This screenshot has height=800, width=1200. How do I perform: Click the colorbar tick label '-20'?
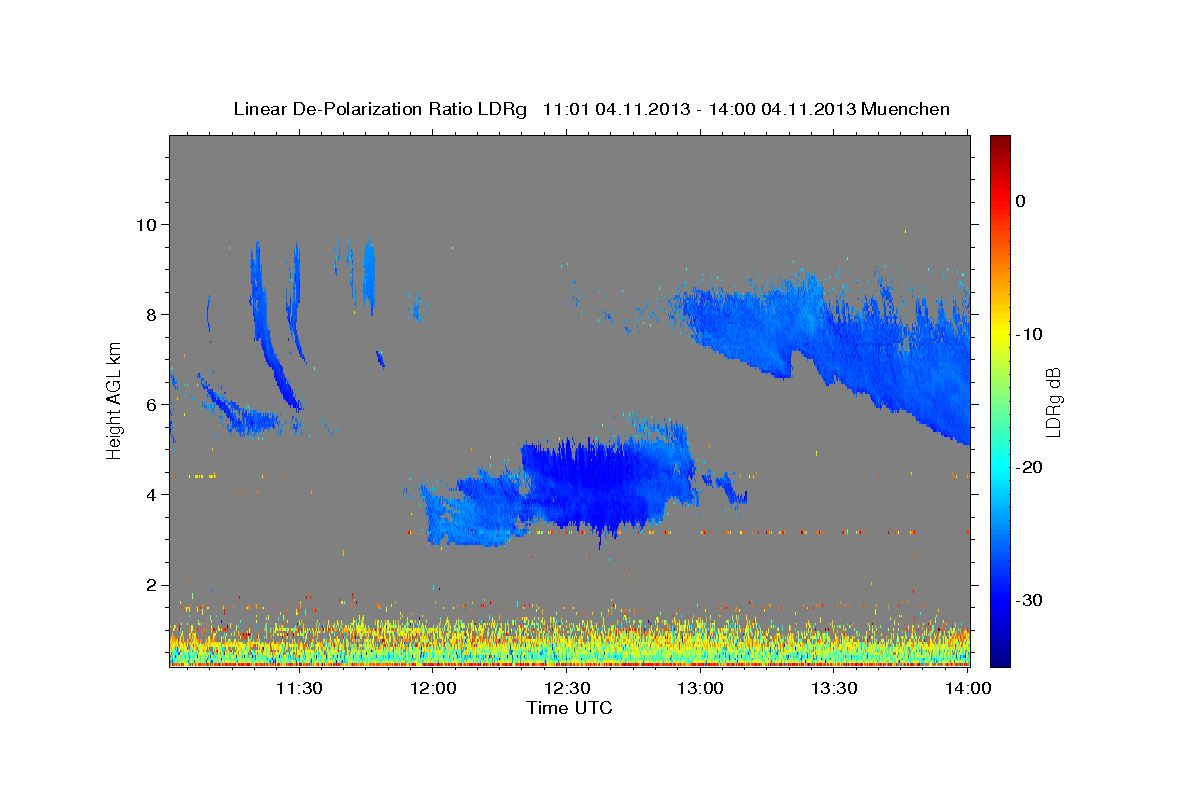(x=1029, y=467)
